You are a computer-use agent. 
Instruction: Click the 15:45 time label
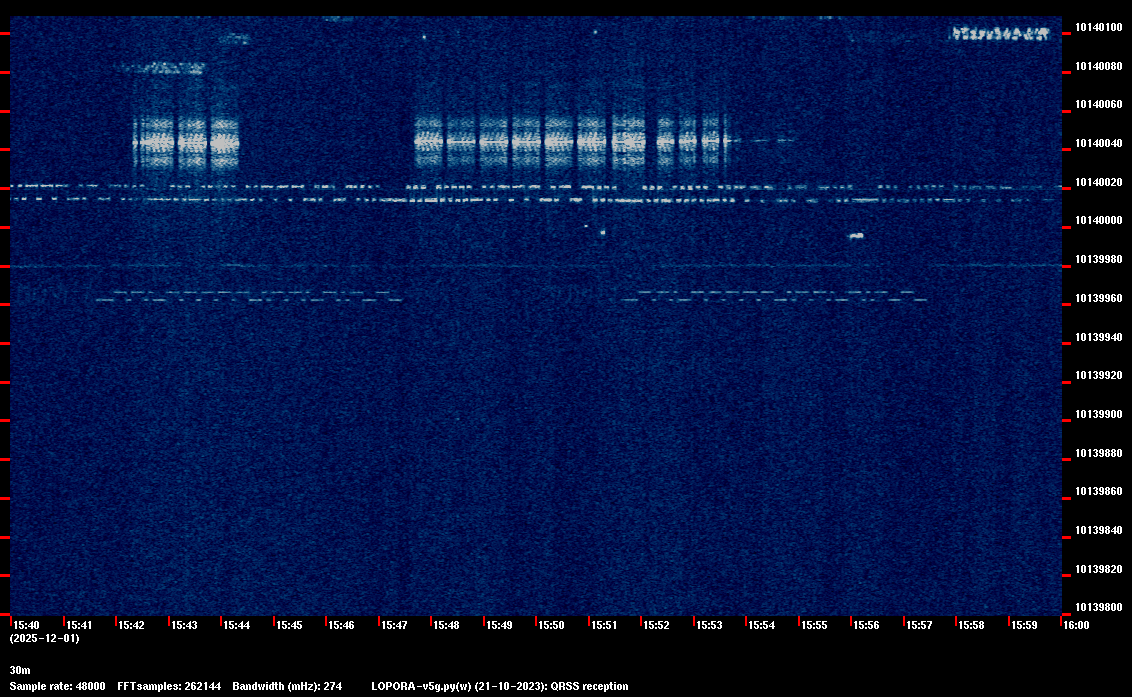tap(289, 625)
